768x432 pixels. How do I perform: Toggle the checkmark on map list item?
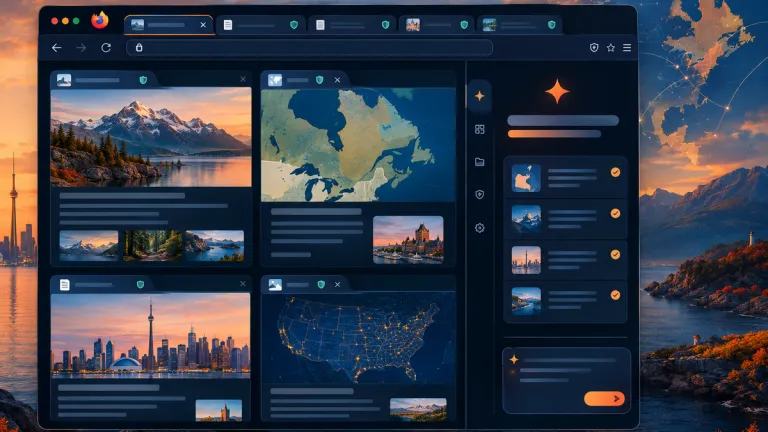[x=615, y=172]
